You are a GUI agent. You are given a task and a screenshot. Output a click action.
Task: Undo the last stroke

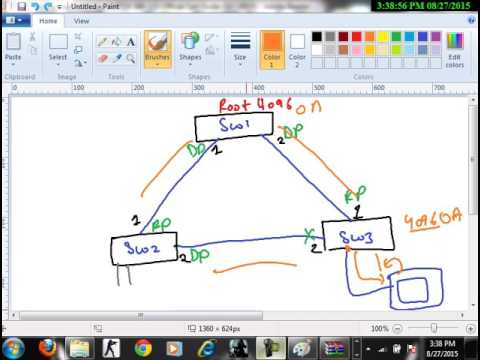pyautogui.click(x=35, y=6)
